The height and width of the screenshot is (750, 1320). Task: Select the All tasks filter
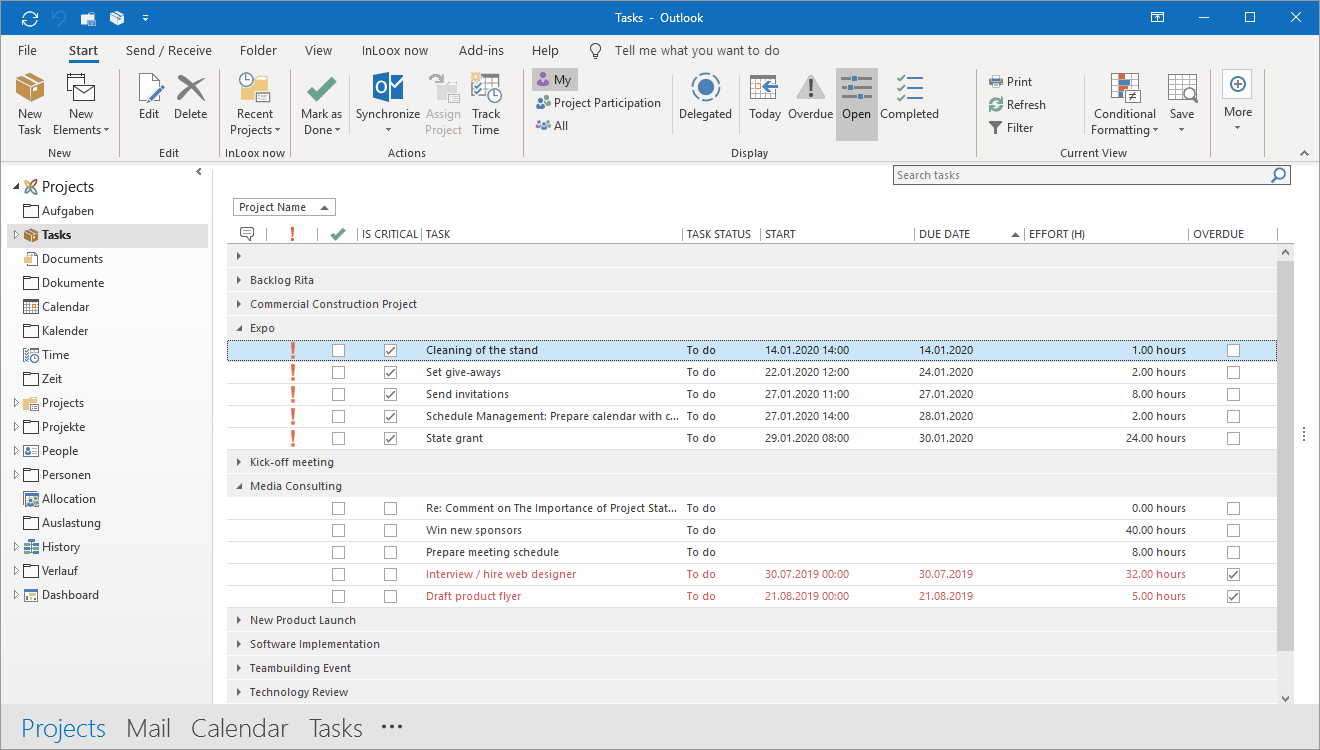[x=552, y=126]
